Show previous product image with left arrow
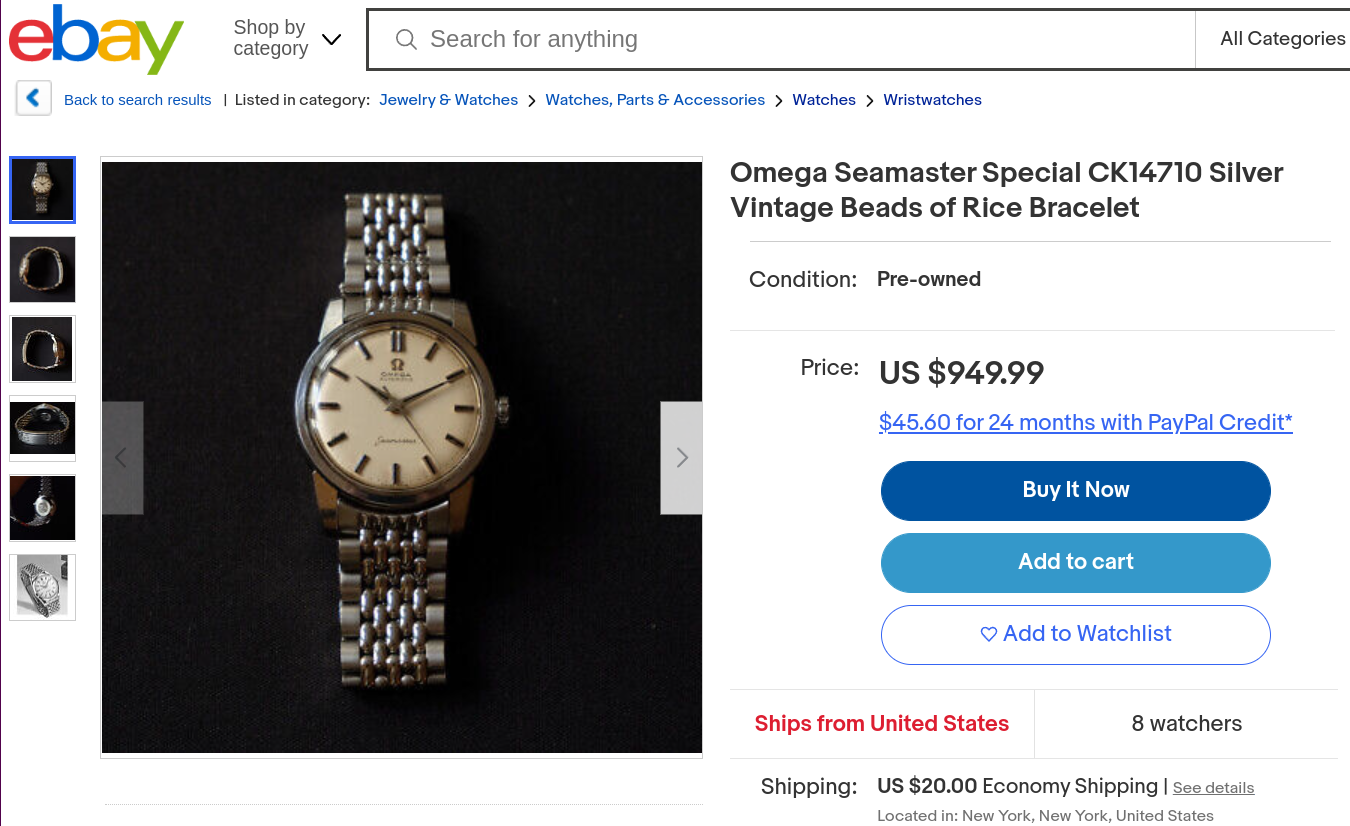Viewport: 1350px width, 826px height. [122, 458]
